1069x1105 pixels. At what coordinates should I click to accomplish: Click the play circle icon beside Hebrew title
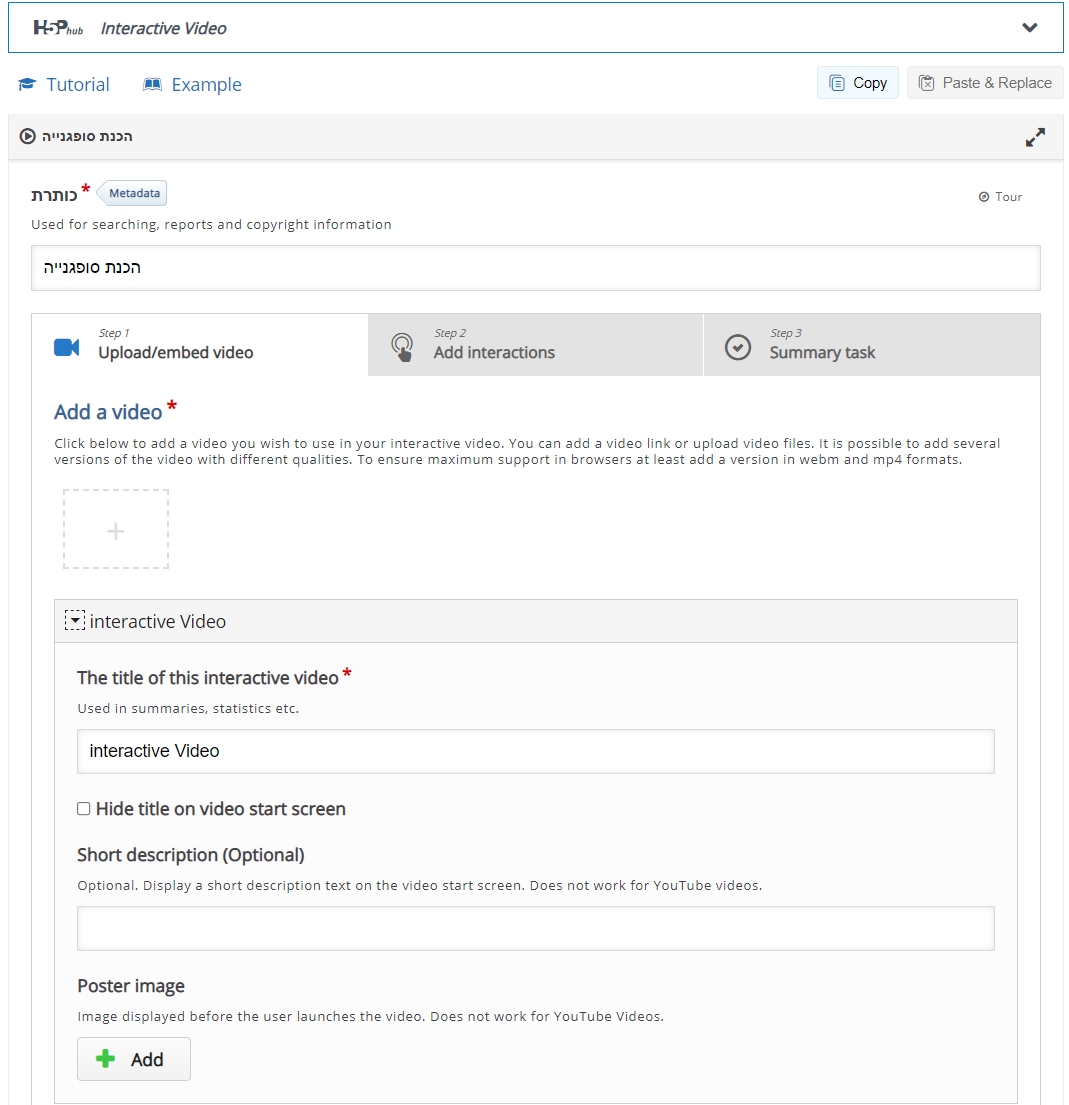(28, 136)
